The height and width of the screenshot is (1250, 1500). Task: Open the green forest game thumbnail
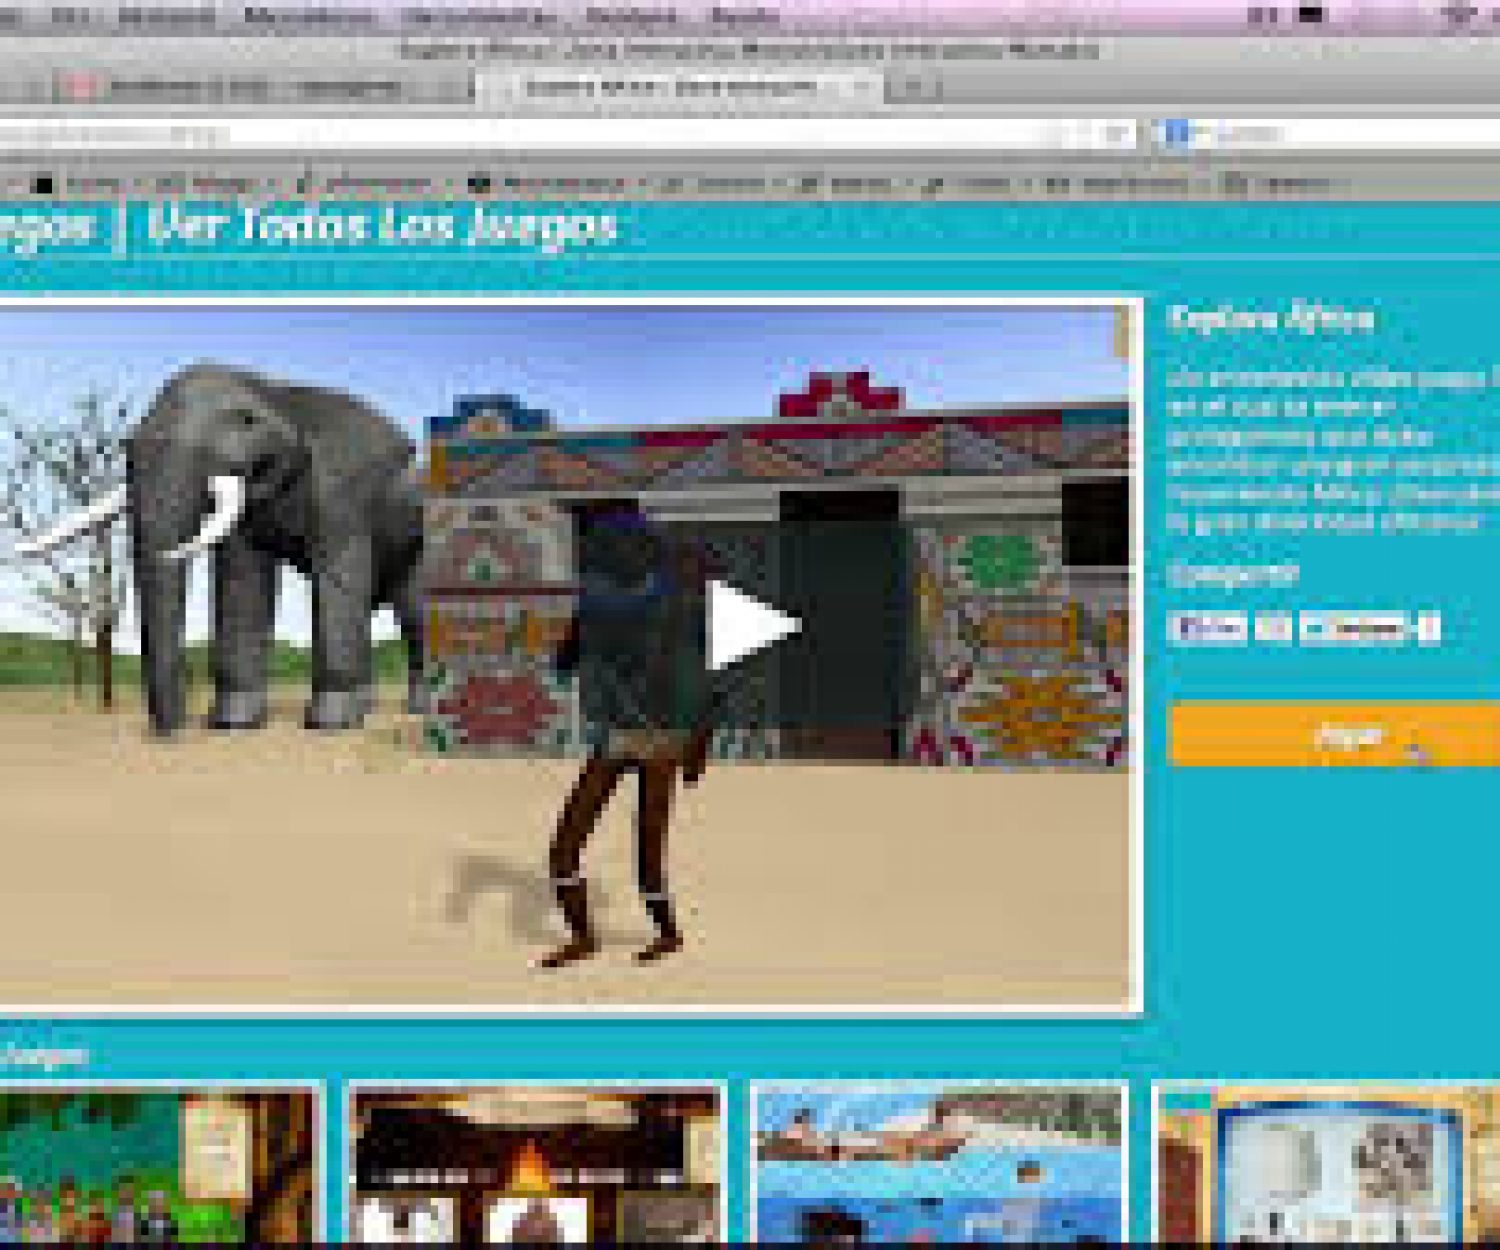pos(157,1165)
